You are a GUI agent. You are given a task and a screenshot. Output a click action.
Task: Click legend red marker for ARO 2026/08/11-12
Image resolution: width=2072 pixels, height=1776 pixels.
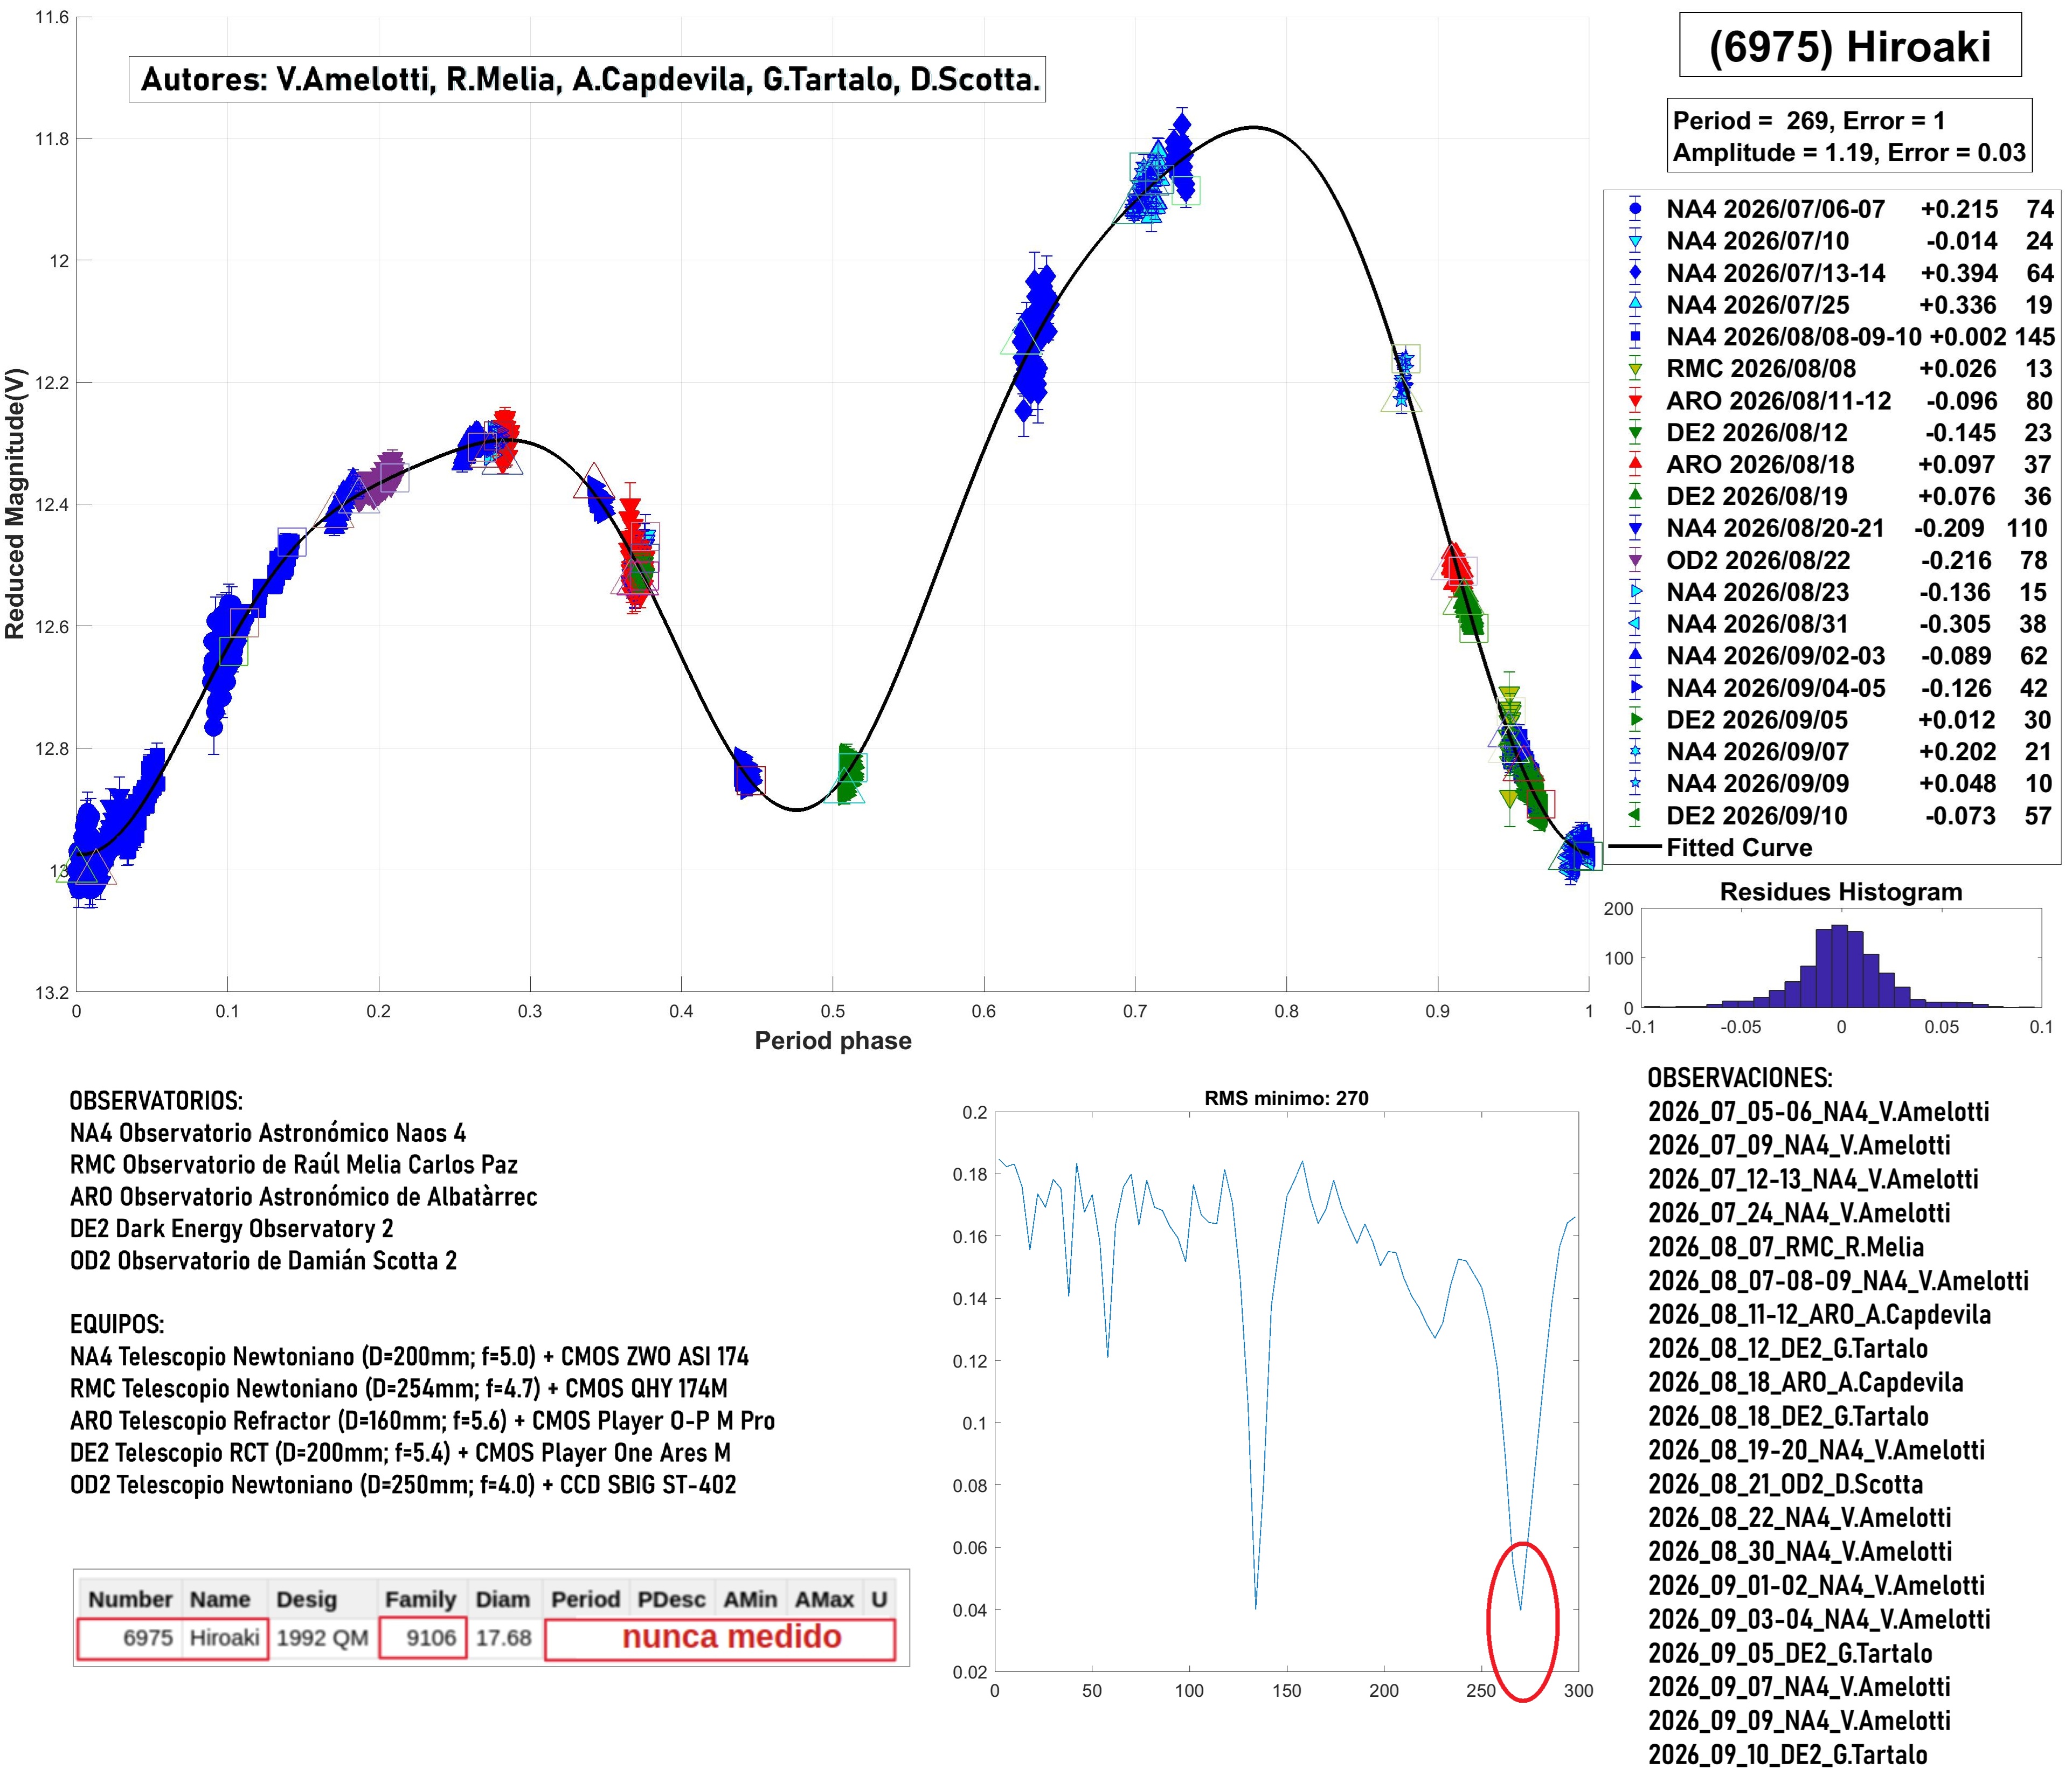[1635, 401]
